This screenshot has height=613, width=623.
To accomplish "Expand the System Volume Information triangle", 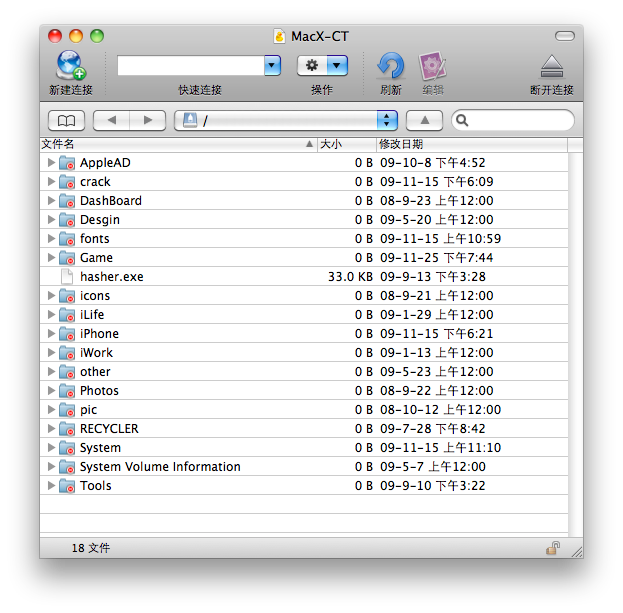I will 51,467.
